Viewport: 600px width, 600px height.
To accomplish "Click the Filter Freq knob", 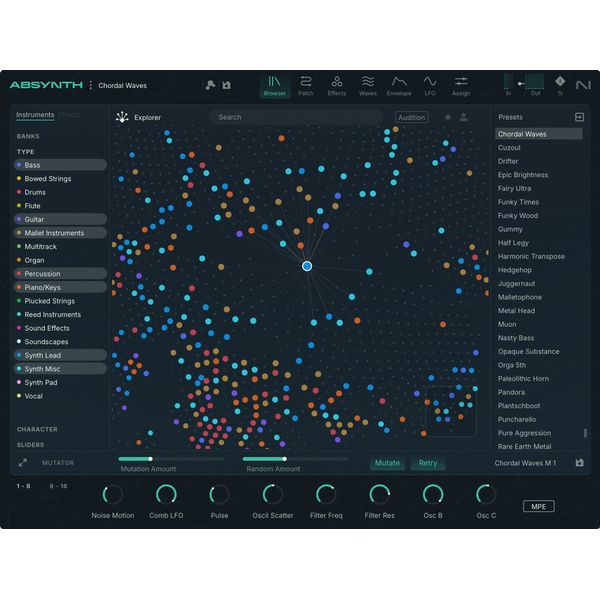I will coord(326,494).
